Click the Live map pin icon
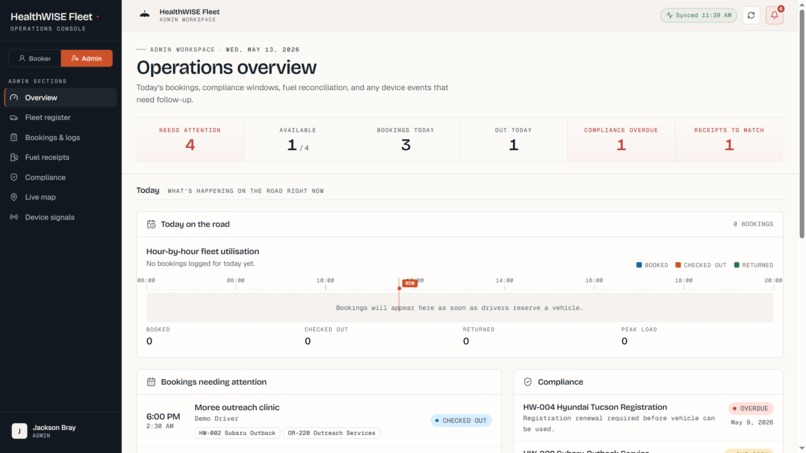 (x=14, y=197)
